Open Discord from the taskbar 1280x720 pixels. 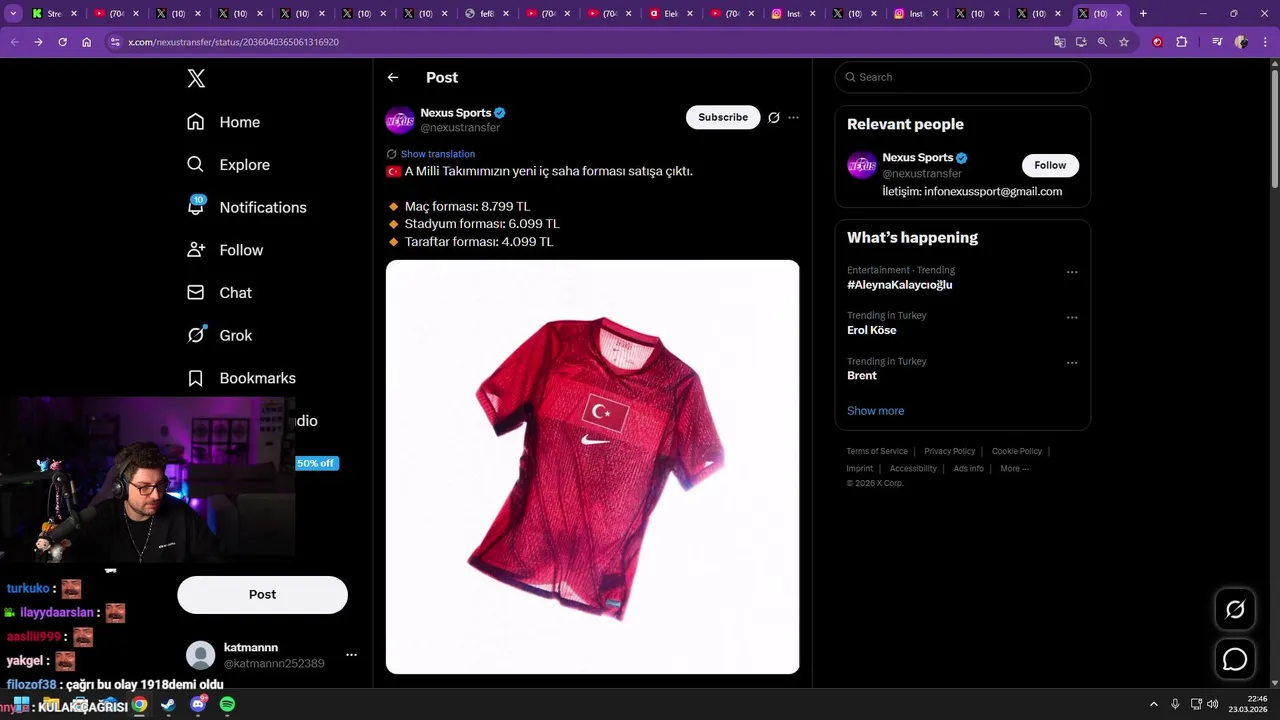[x=198, y=705]
